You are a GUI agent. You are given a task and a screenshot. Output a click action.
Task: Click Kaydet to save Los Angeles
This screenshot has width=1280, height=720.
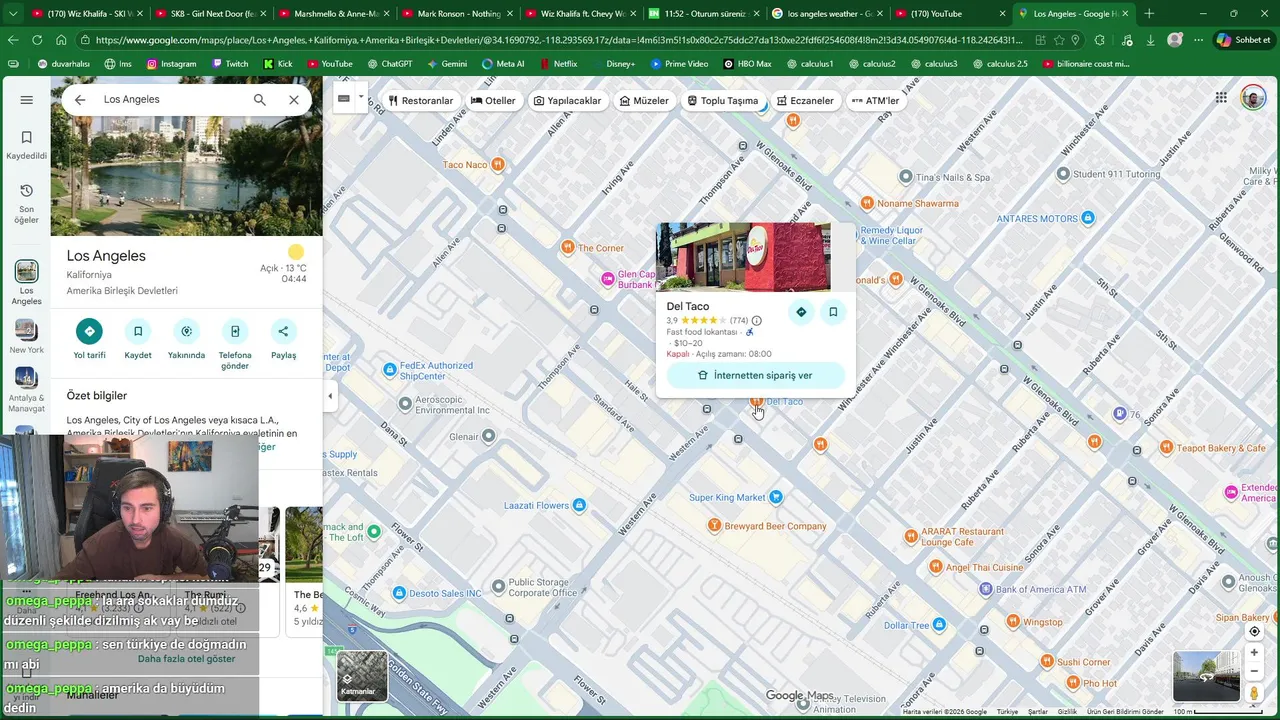point(138,339)
